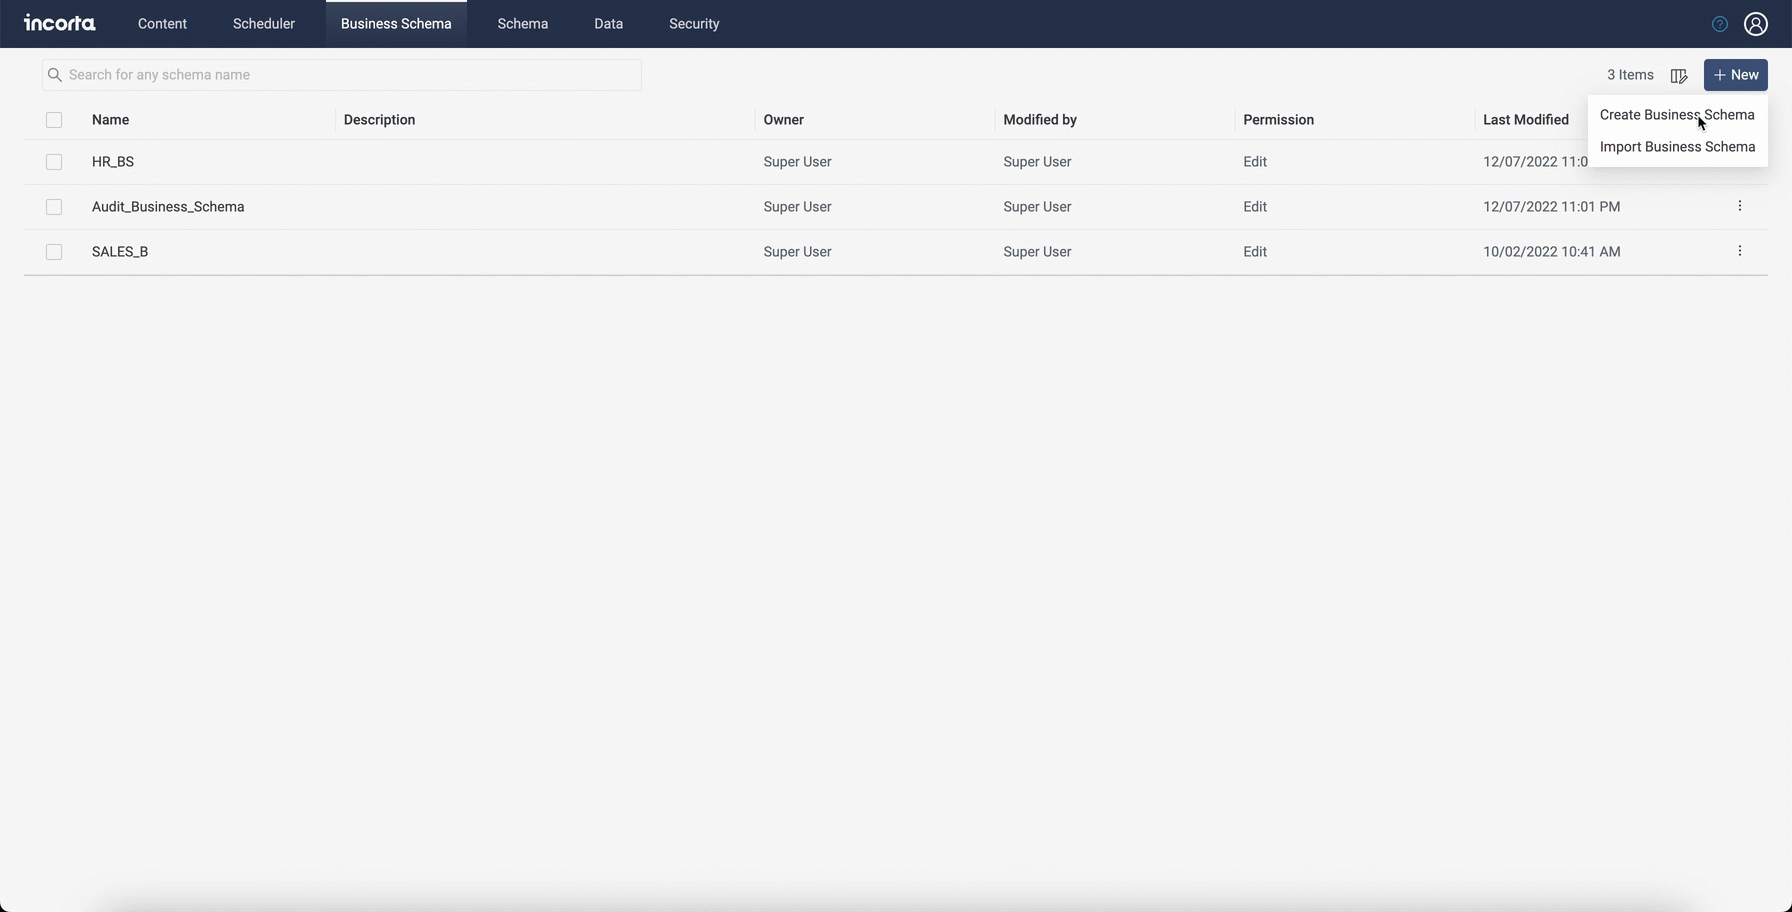The width and height of the screenshot is (1792, 912).
Task: Switch to the Content tab
Action: (162, 24)
